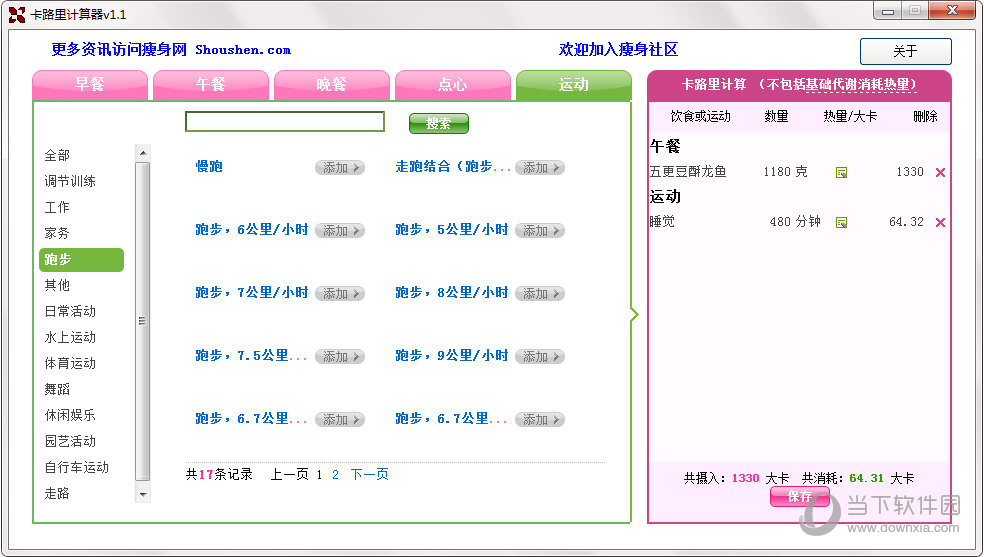Viewport: 984px width, 557px height.
Task: Collapse panel using green arrow handle
Action: [634, 314]
